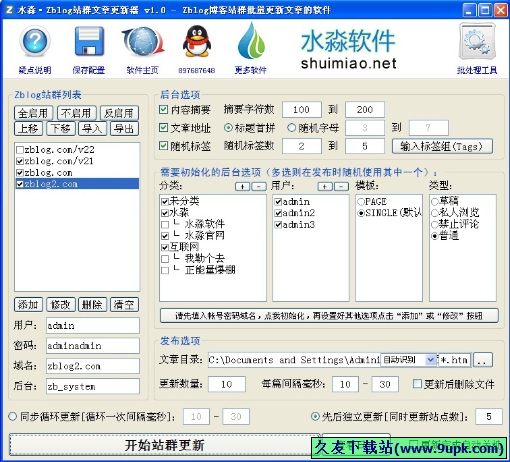This screenshot has width=510, height=462.
Task: Click the *.htm file filter field
Action: (455, 360)
